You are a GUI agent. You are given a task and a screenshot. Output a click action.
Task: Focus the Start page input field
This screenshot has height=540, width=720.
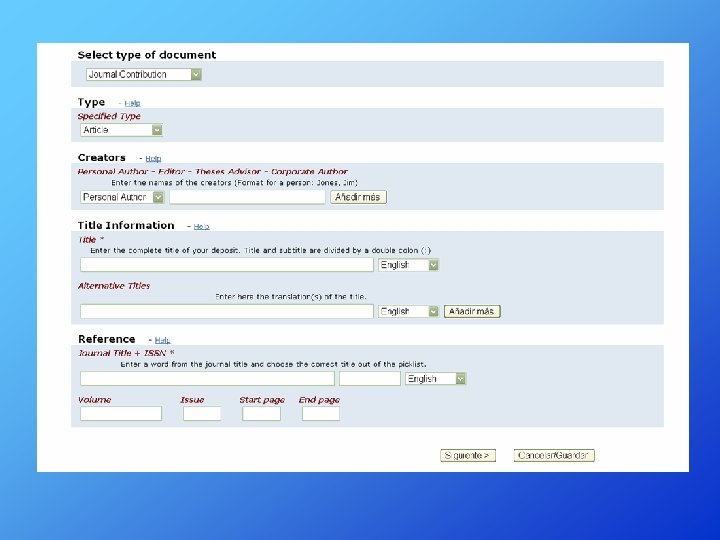[261, 413]
